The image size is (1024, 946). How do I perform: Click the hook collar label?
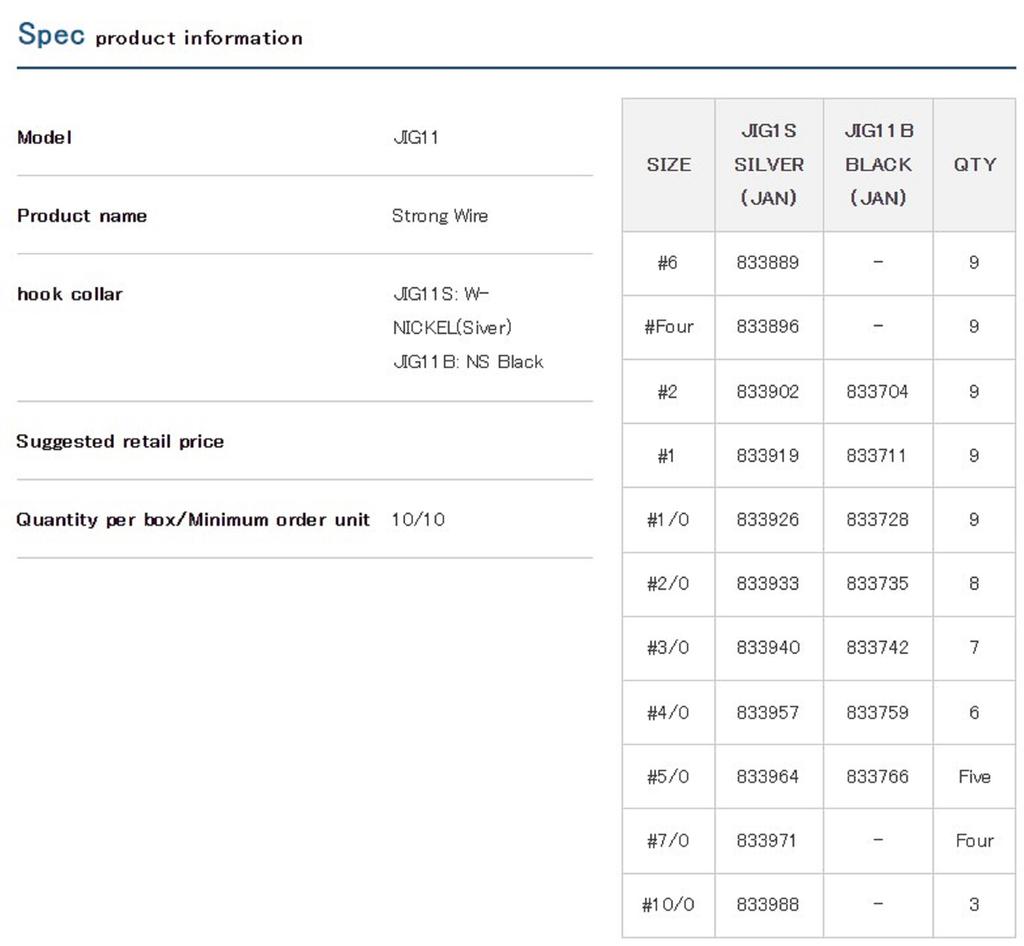click(x=70, y=294)
